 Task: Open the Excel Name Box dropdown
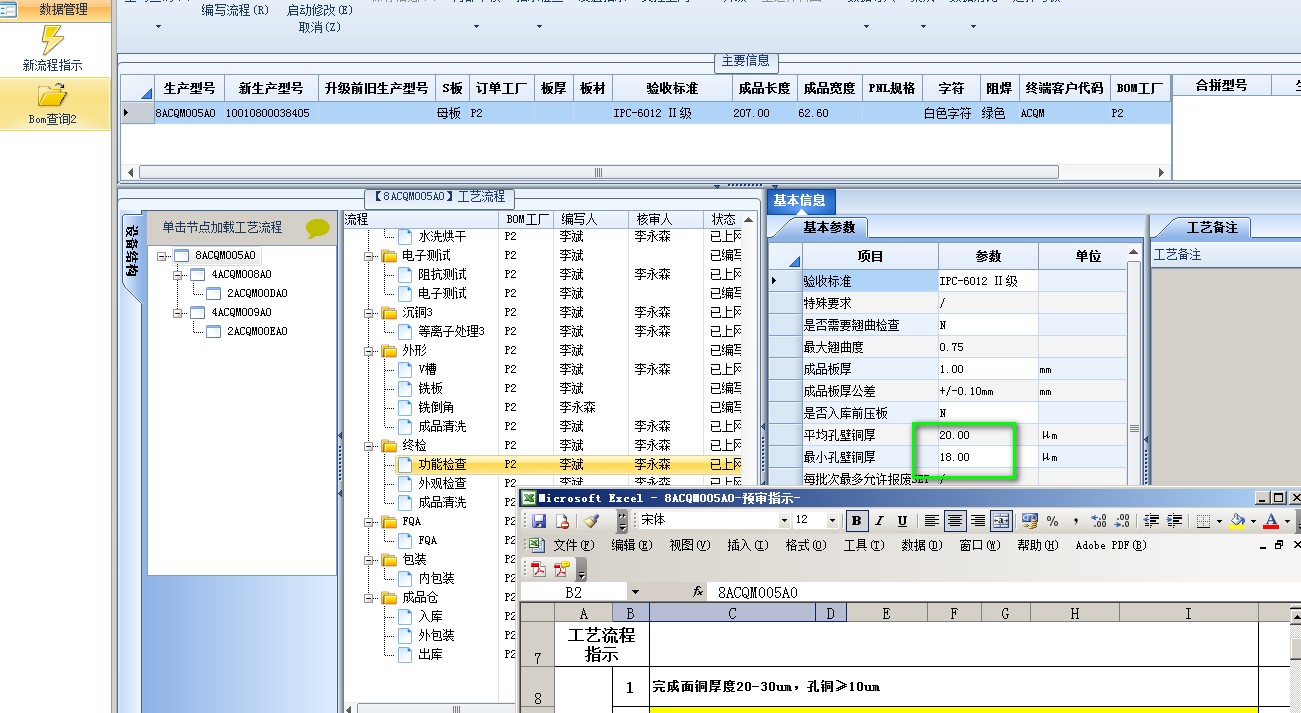[634, 592]
